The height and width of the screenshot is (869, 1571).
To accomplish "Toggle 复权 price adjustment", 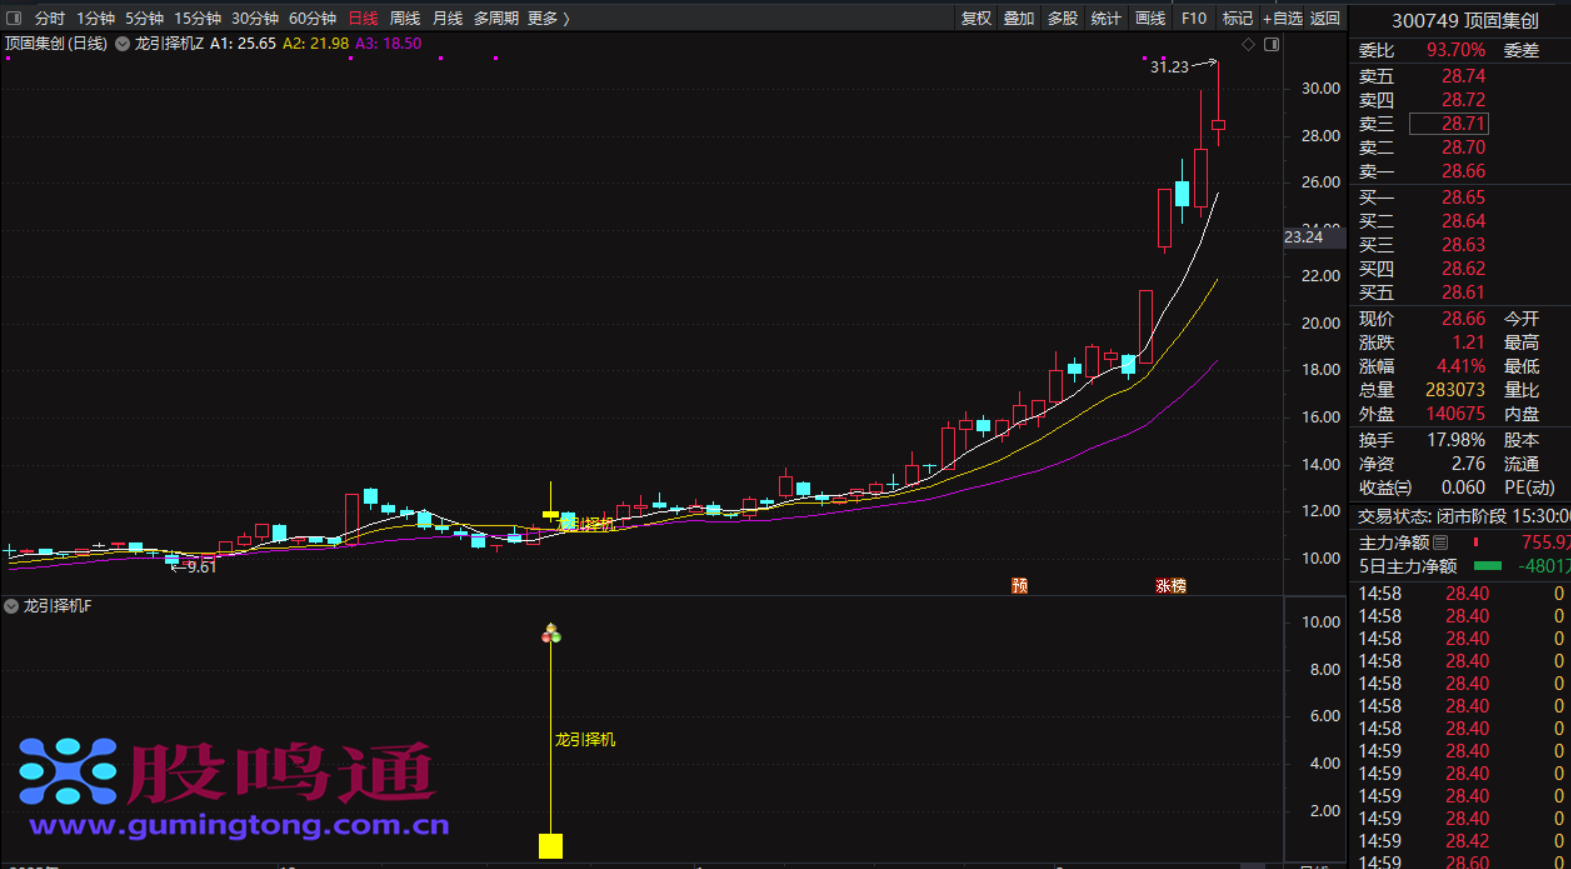I will click(975, 18).
